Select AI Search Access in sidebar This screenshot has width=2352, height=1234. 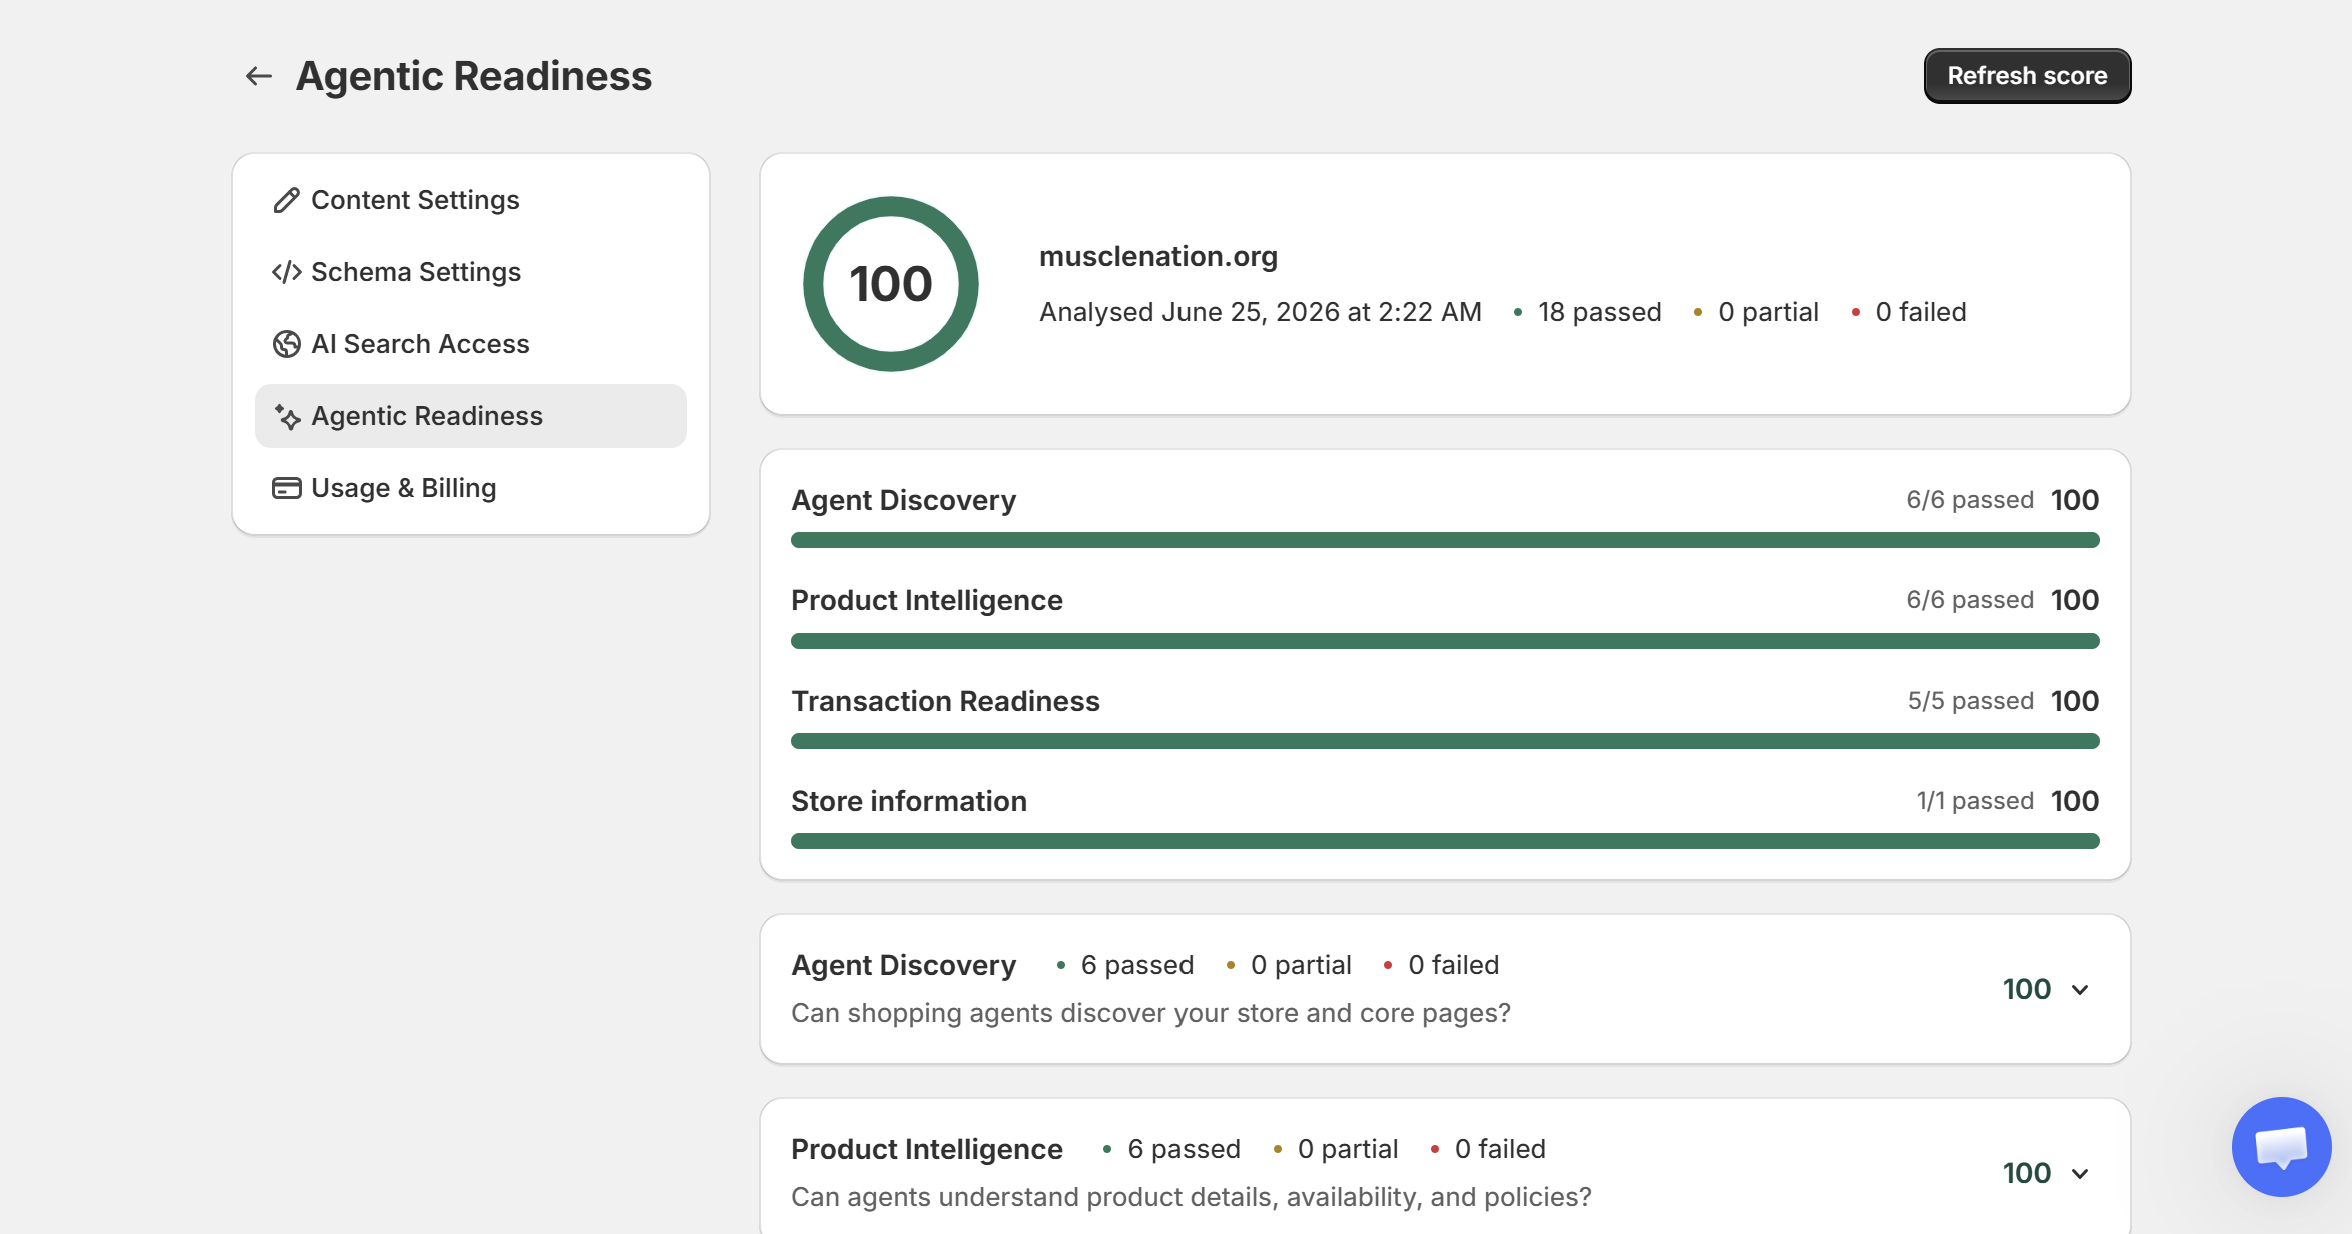pos(471,344)
